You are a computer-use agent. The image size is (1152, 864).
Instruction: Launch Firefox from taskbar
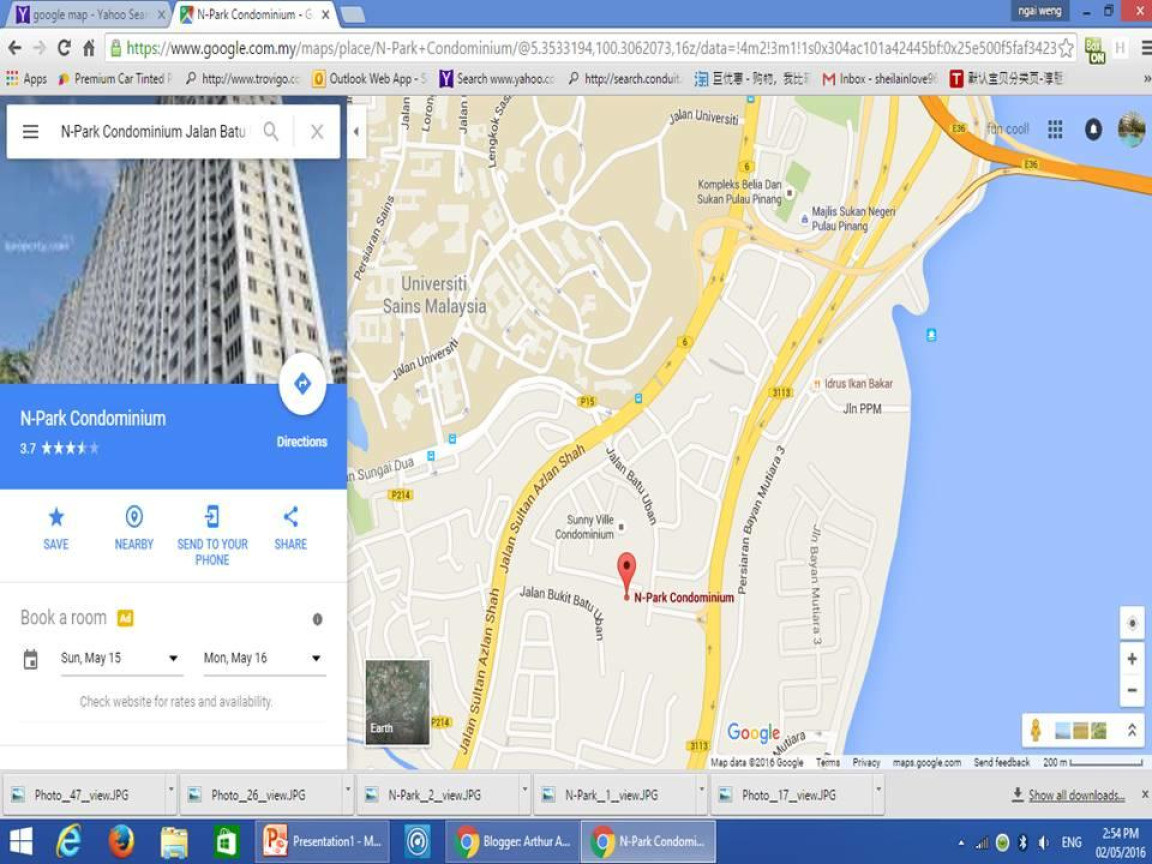pos(121,841)
